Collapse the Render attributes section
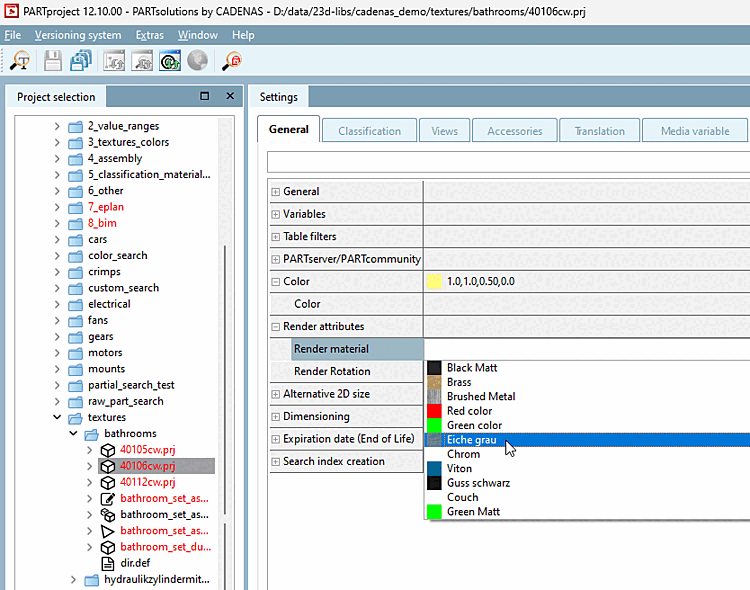750x590 pixels. coord(275,327)
